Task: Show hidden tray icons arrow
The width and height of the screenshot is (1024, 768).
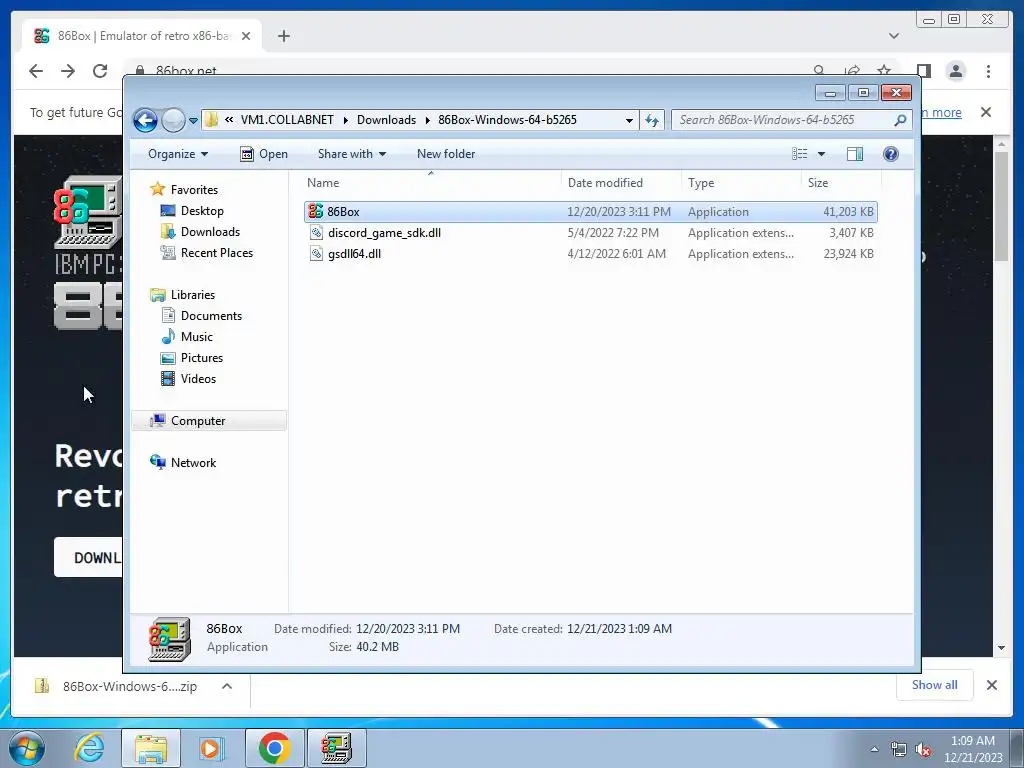Action: coord(874,750)
